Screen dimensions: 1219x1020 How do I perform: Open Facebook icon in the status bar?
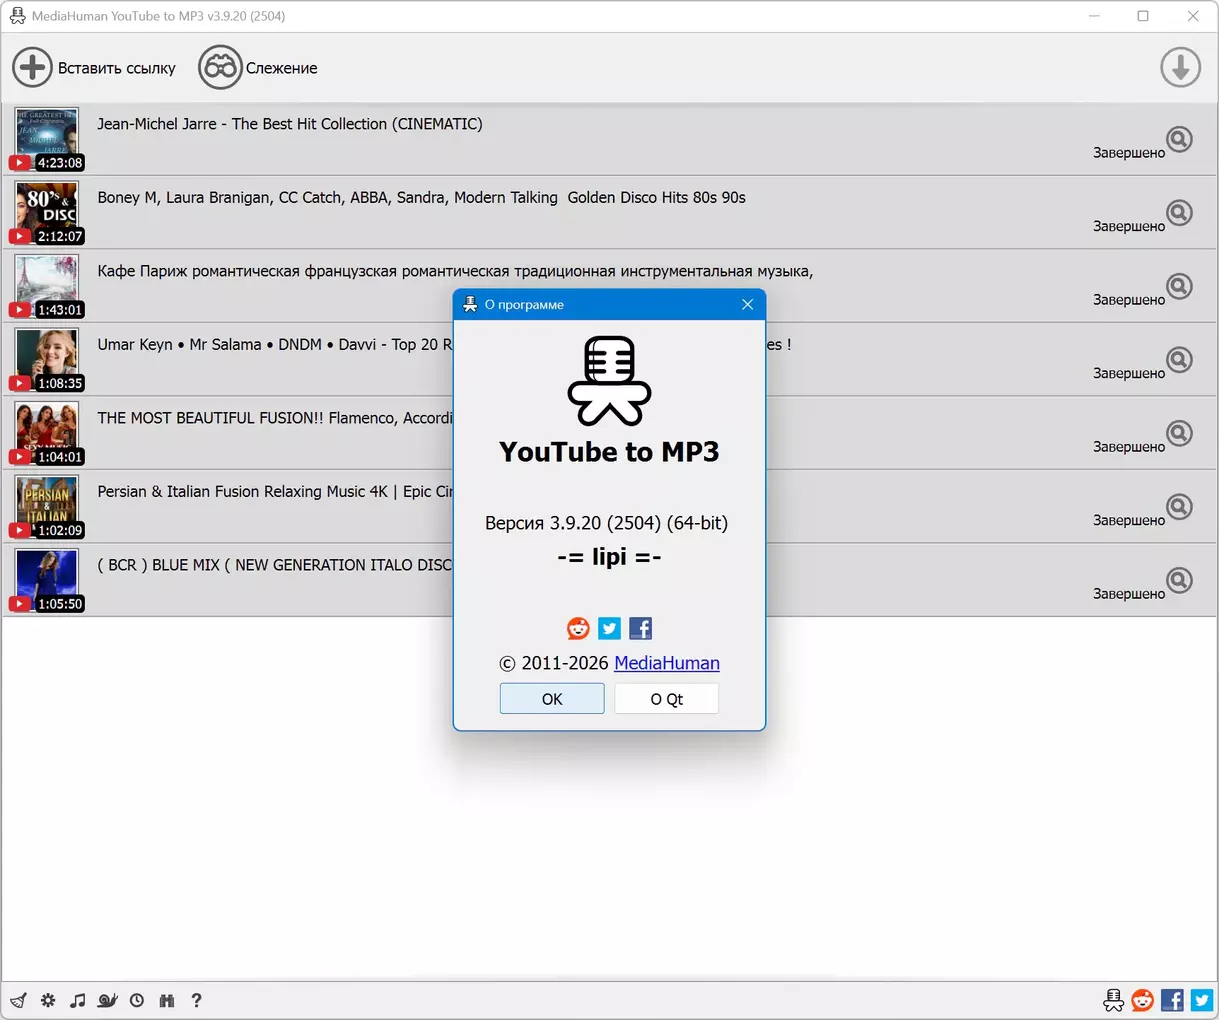(x=1172, y=1000)
